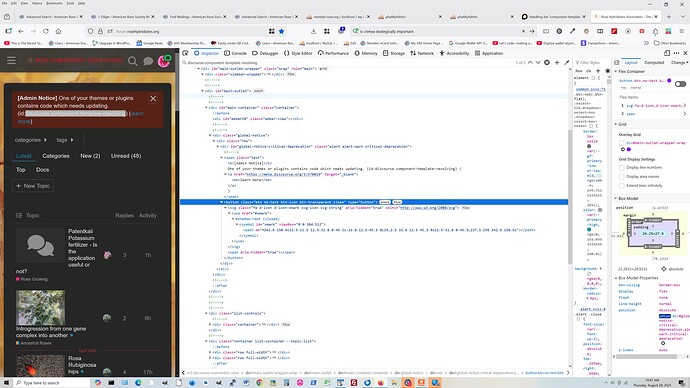The image size is (690, 388).
Task: Open the border color swatch in Rules
Action: pos(589,146)
